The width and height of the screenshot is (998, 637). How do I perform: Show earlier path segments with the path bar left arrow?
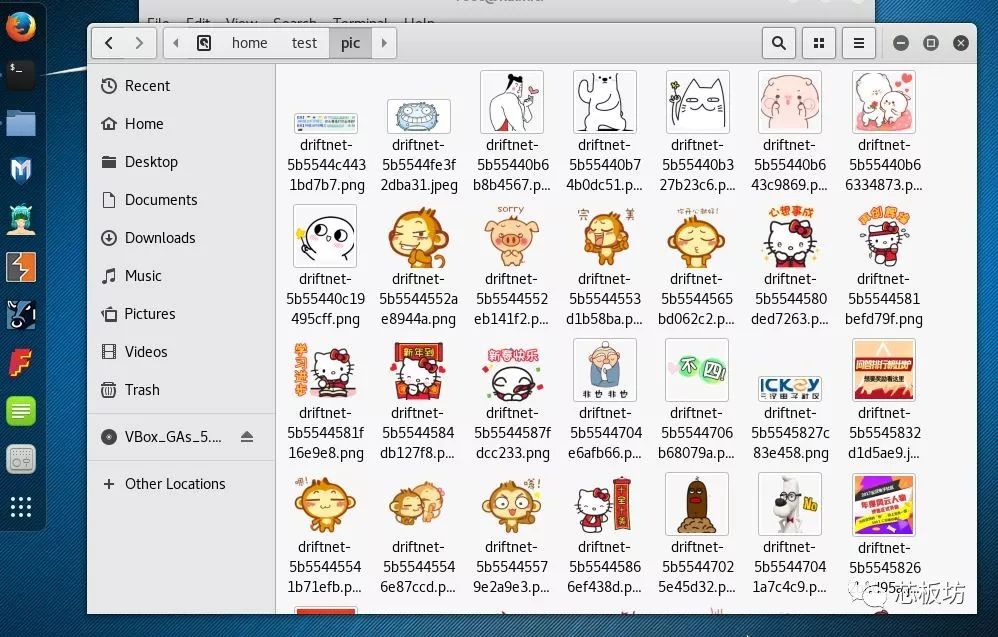point(176,43)
